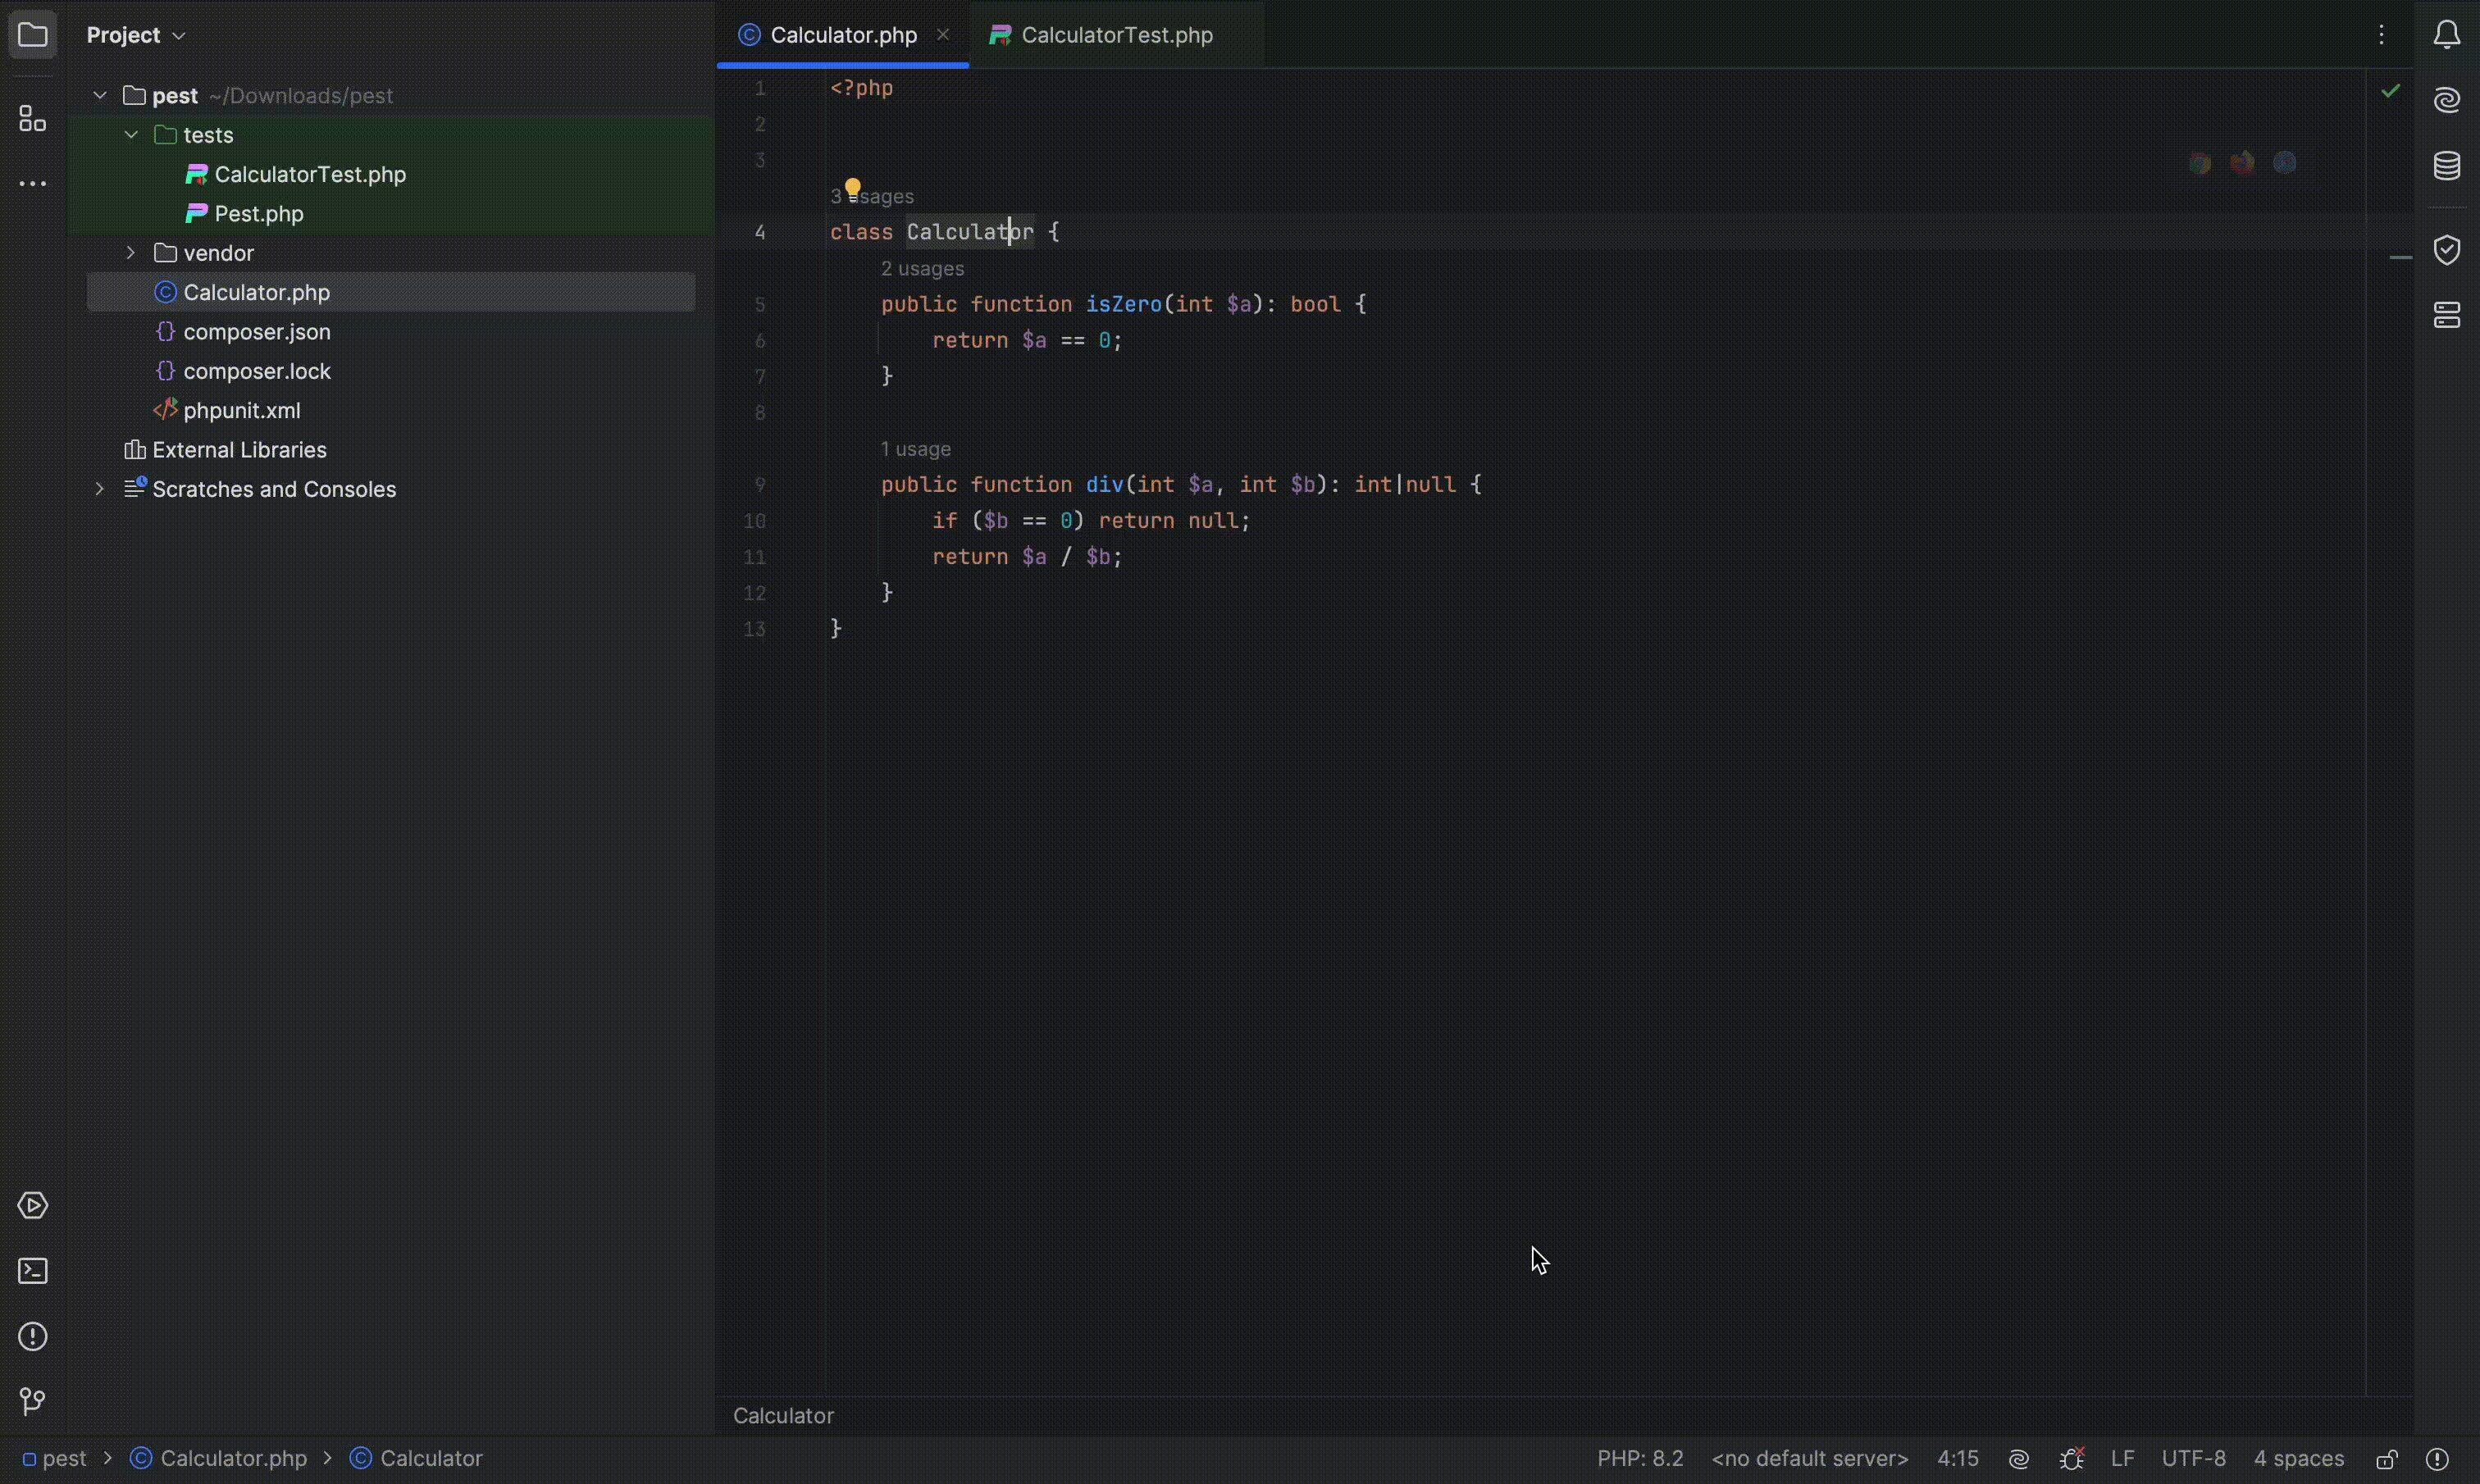The image size is (2480, 1484).
Task: Click the pest breadcrumb in navigation bar
Action: 55,1460
